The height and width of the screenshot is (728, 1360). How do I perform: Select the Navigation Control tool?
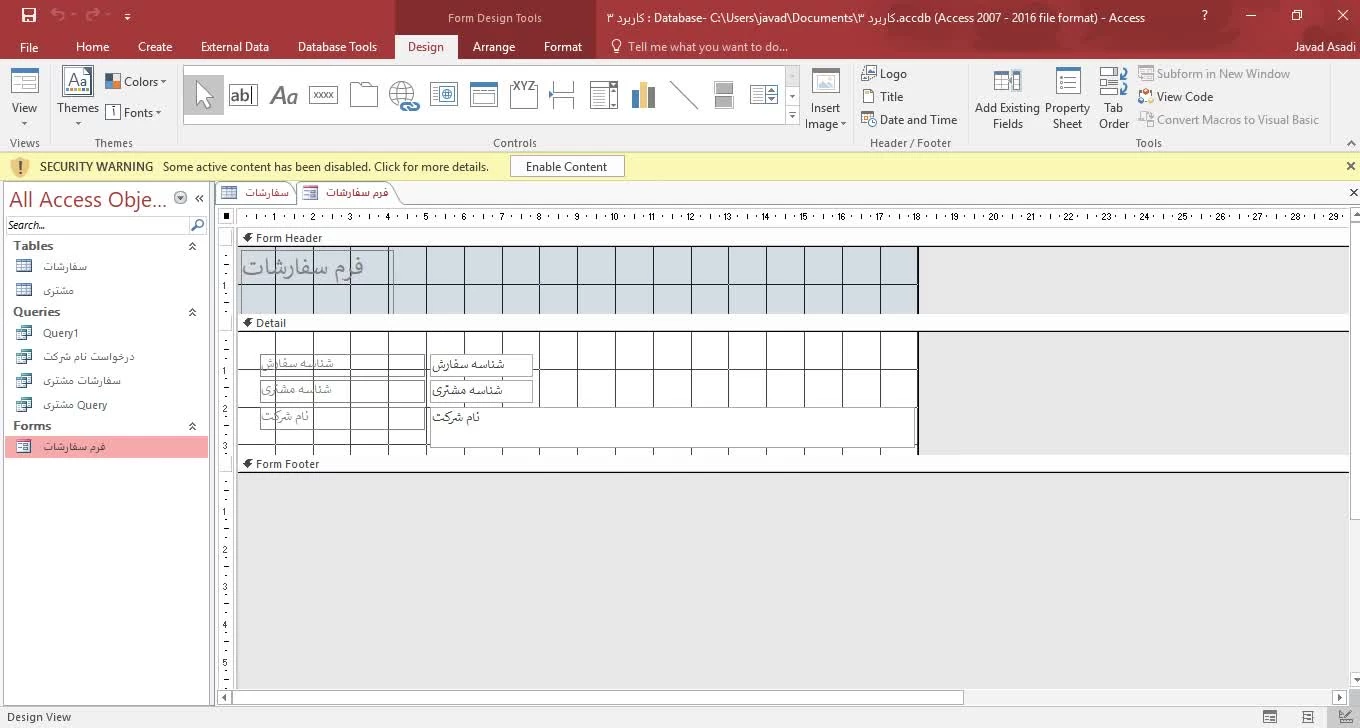coord(483,95)
